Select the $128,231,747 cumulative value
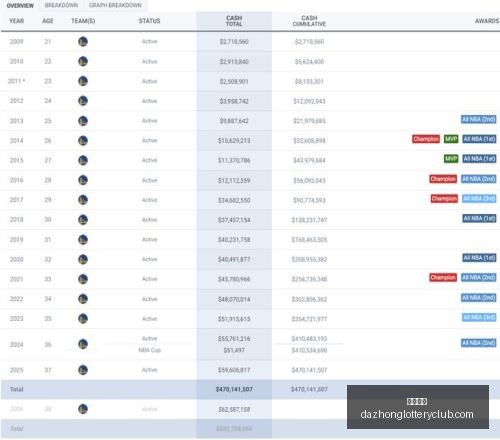500x440 pixels. coord(309,220)
